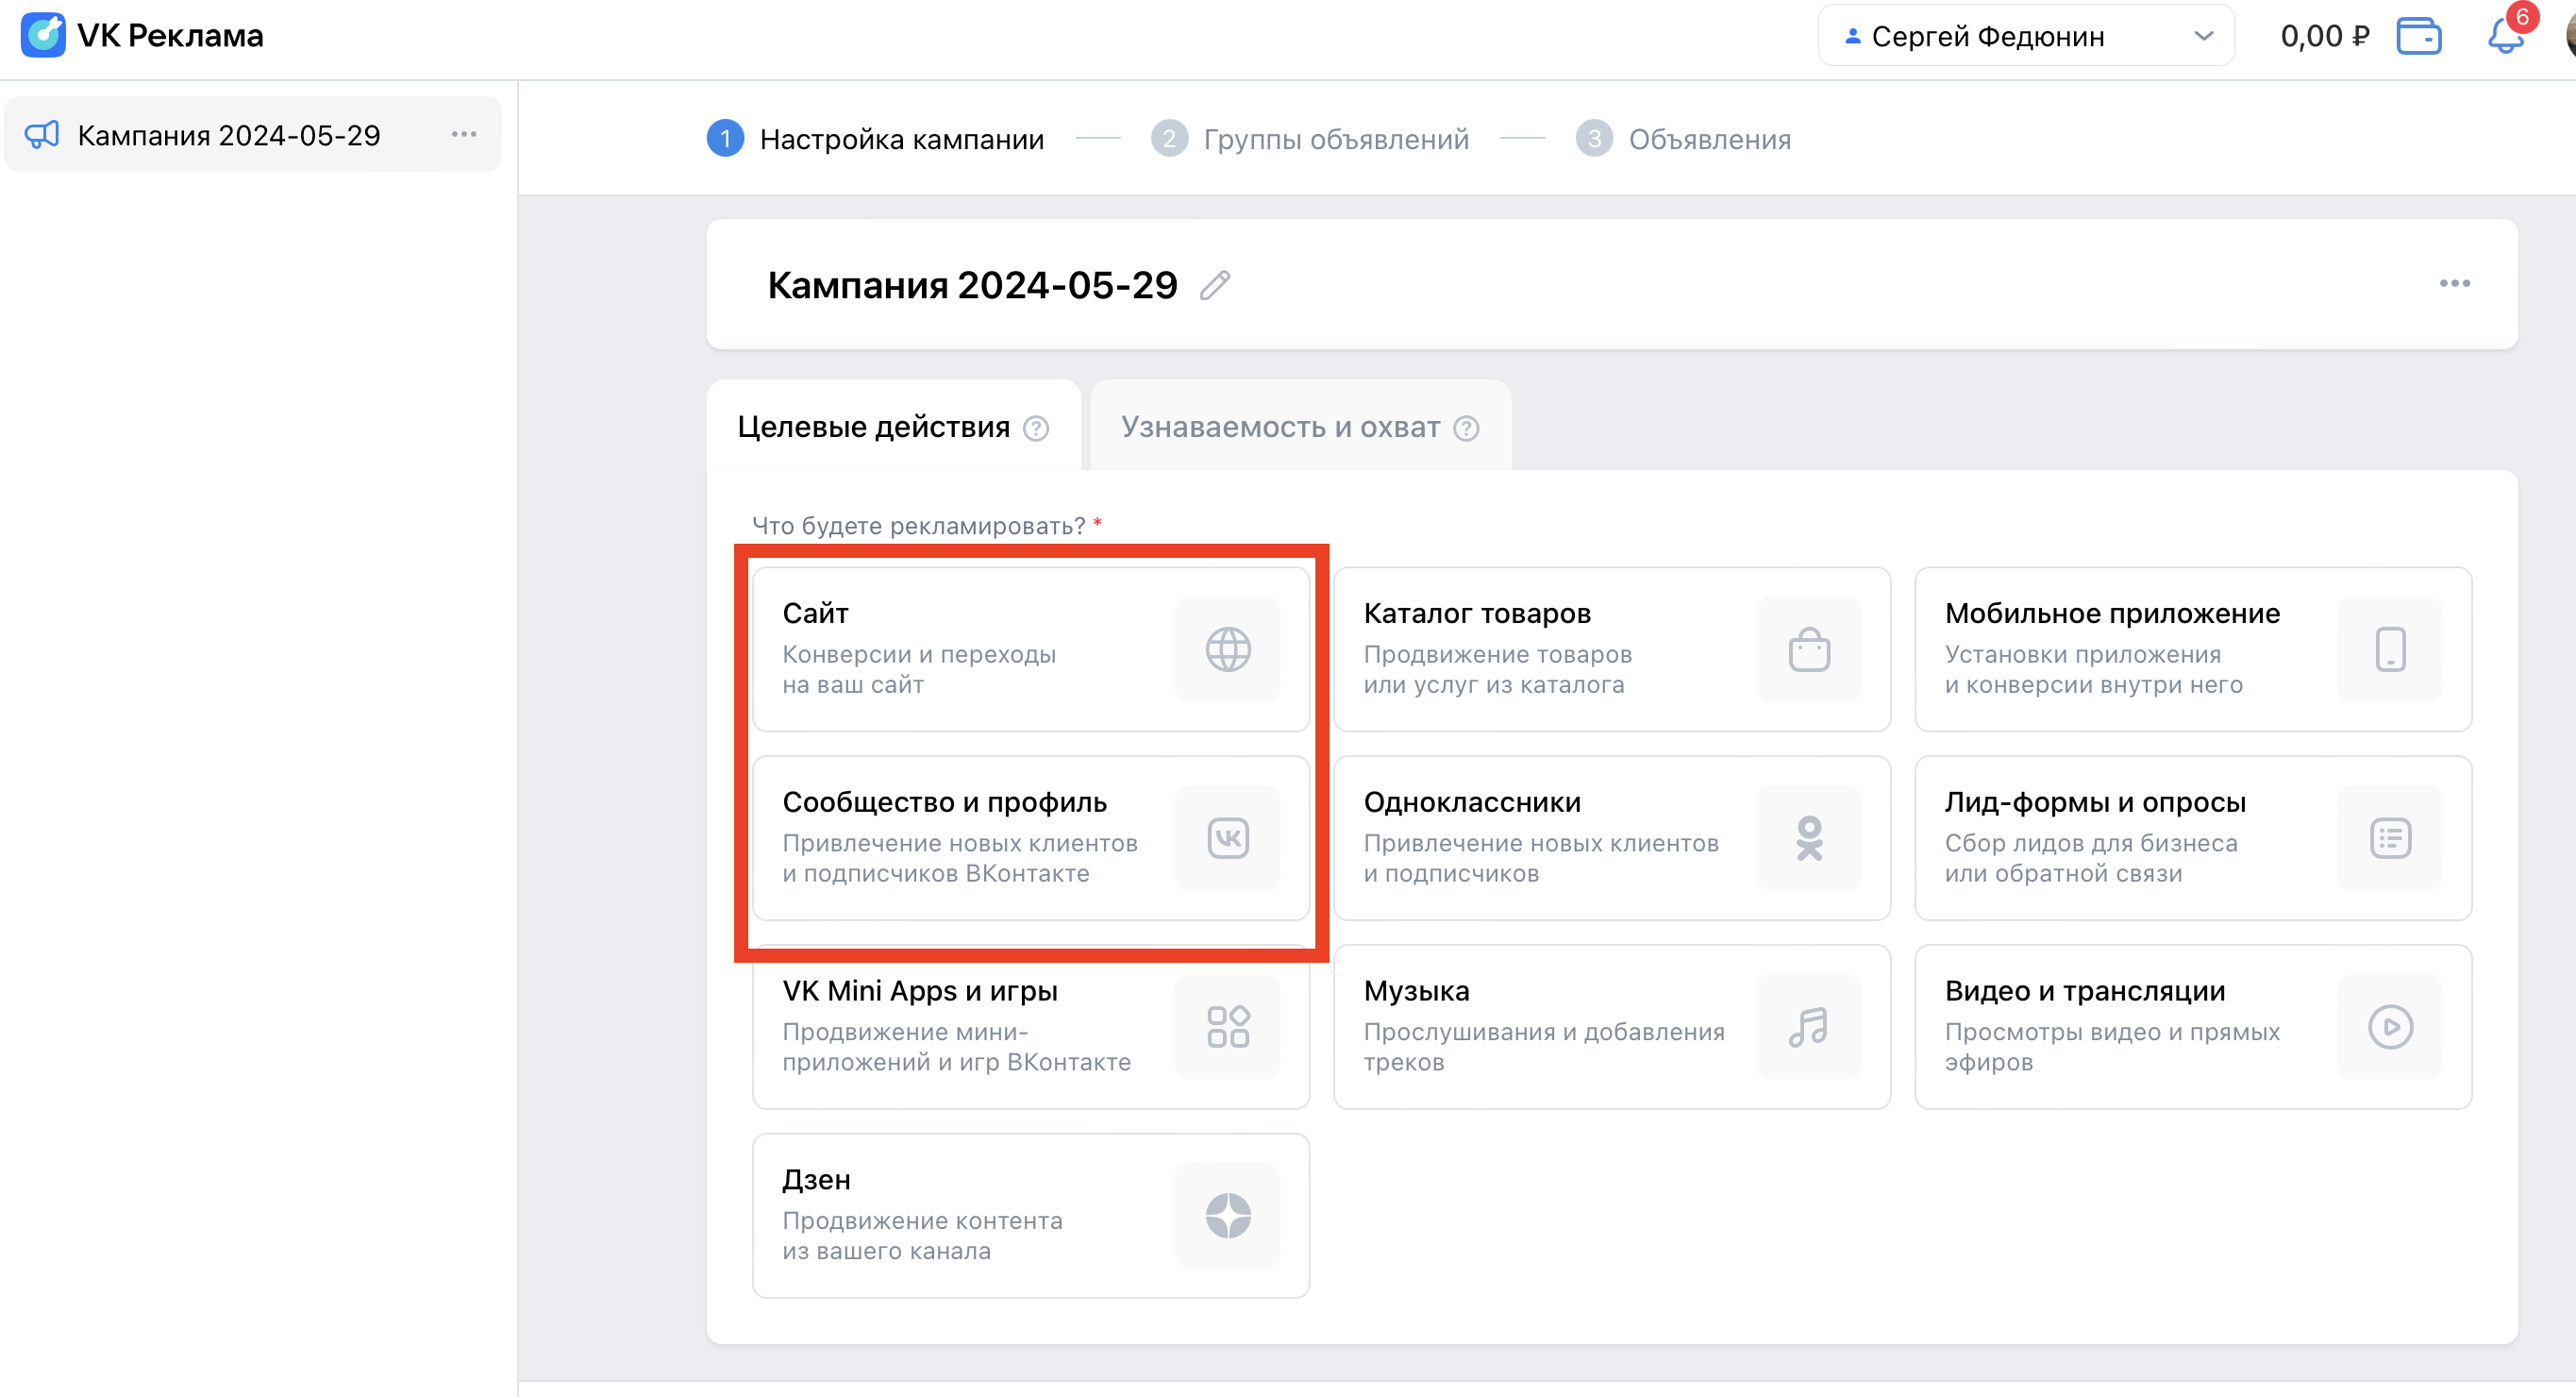Open the wallet balance icon
This screenshot has width=2576, height=1397.
tap(2418, 36)
